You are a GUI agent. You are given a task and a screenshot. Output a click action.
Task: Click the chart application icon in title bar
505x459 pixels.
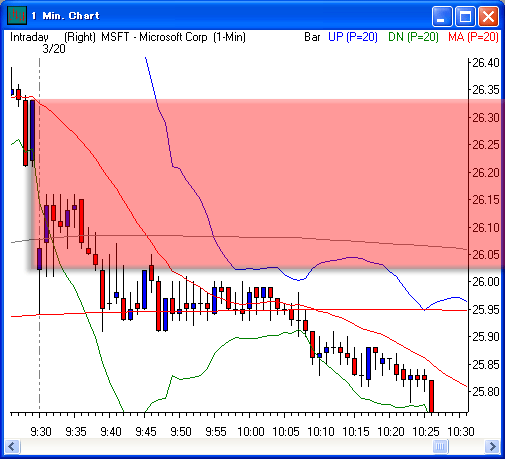tap(16, 15)
